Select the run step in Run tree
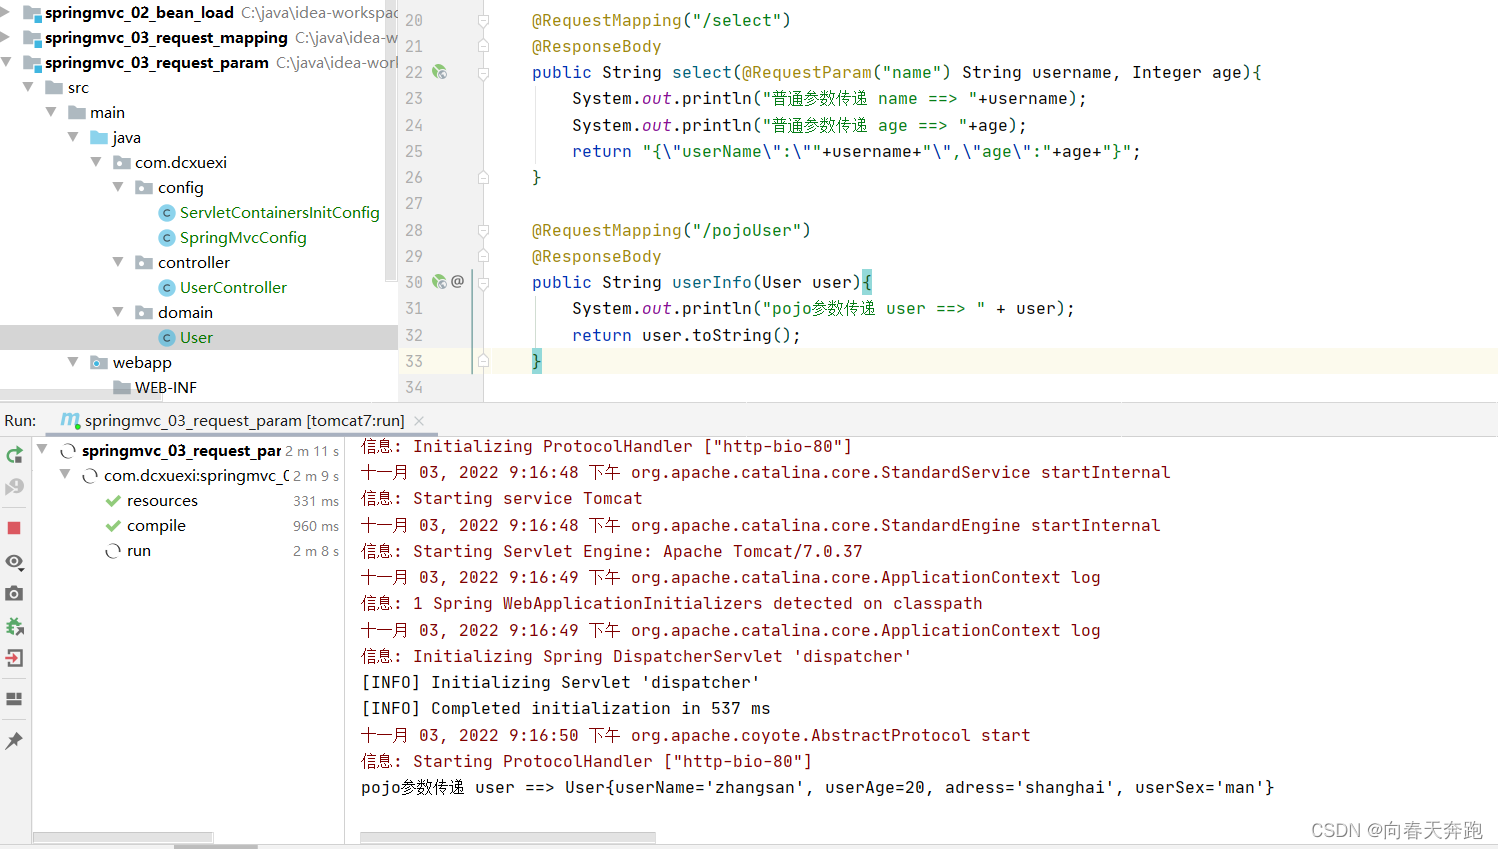The image size is (1498, 849). coord(139,551)
